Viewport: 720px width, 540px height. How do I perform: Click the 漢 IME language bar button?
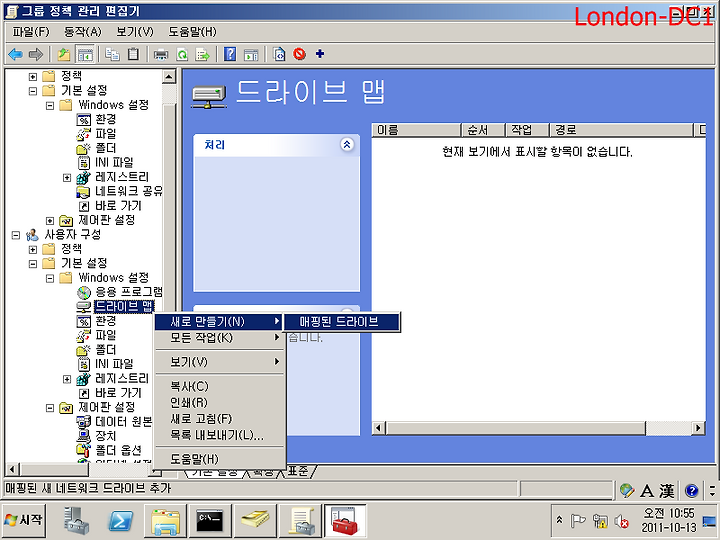tap(667, 491)
